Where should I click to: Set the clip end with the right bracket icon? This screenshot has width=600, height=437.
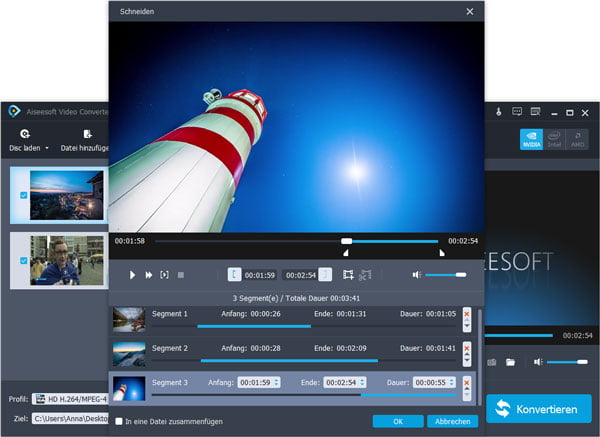click(325, 274)
